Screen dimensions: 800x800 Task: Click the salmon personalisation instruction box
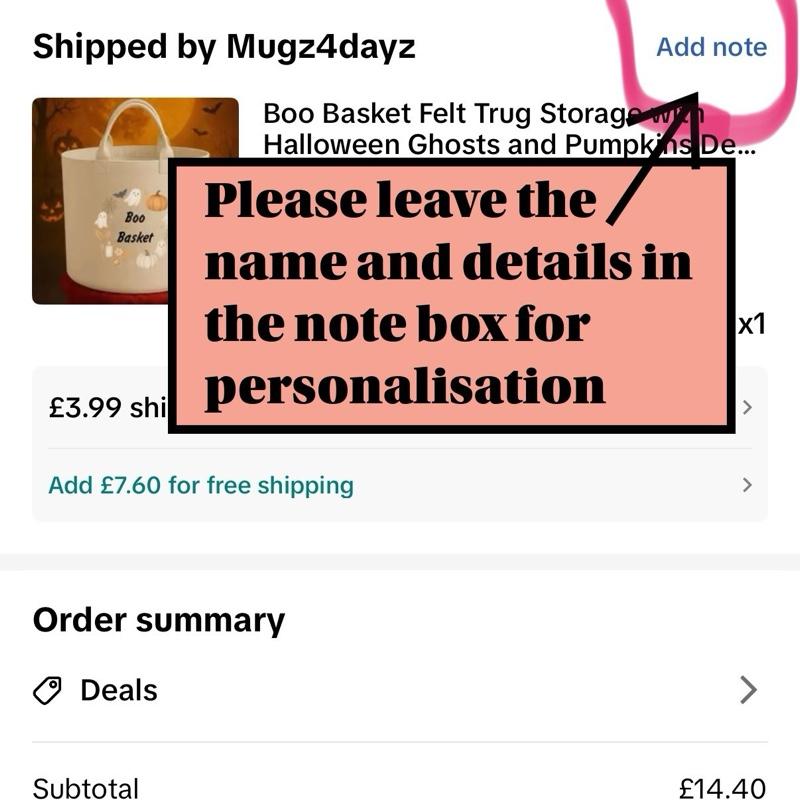[452, 296]
